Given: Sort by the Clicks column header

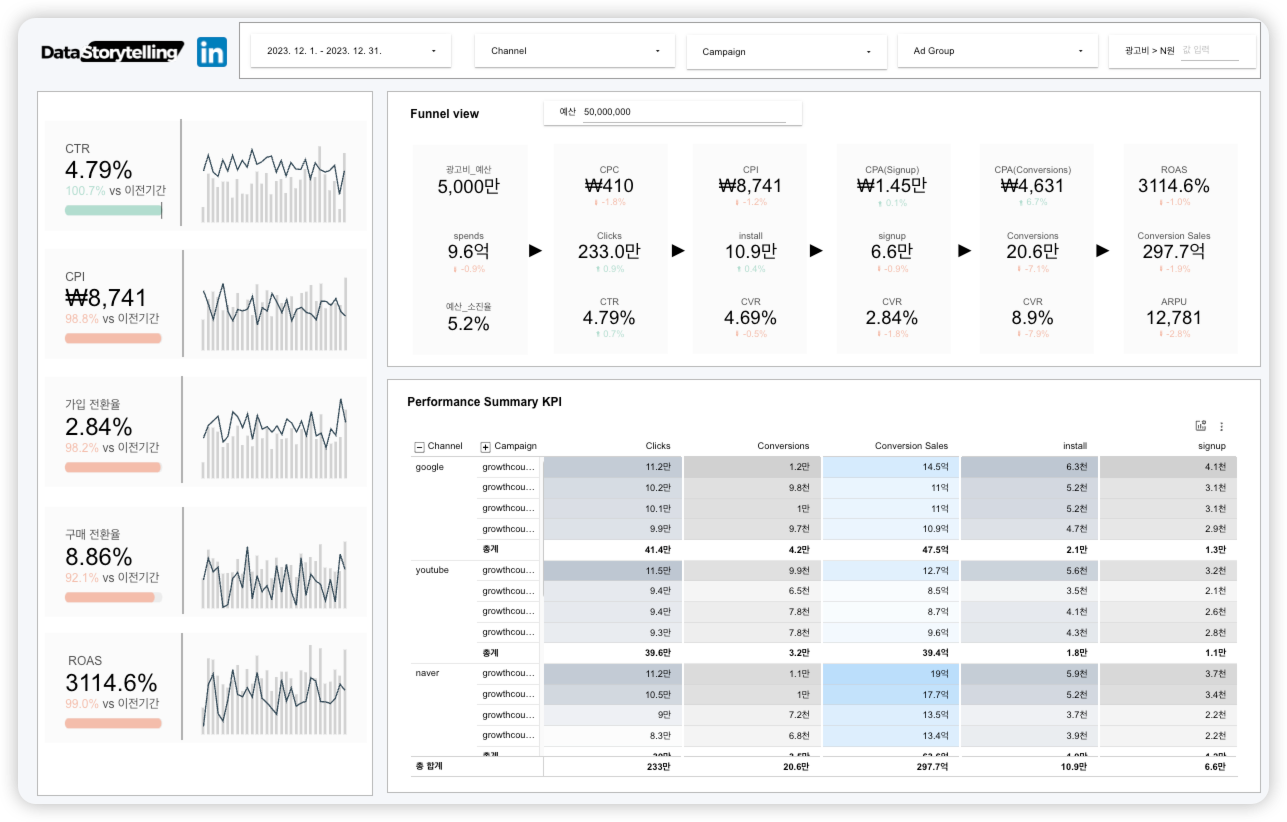Looking at the screenshot, I should click(658, 446).
